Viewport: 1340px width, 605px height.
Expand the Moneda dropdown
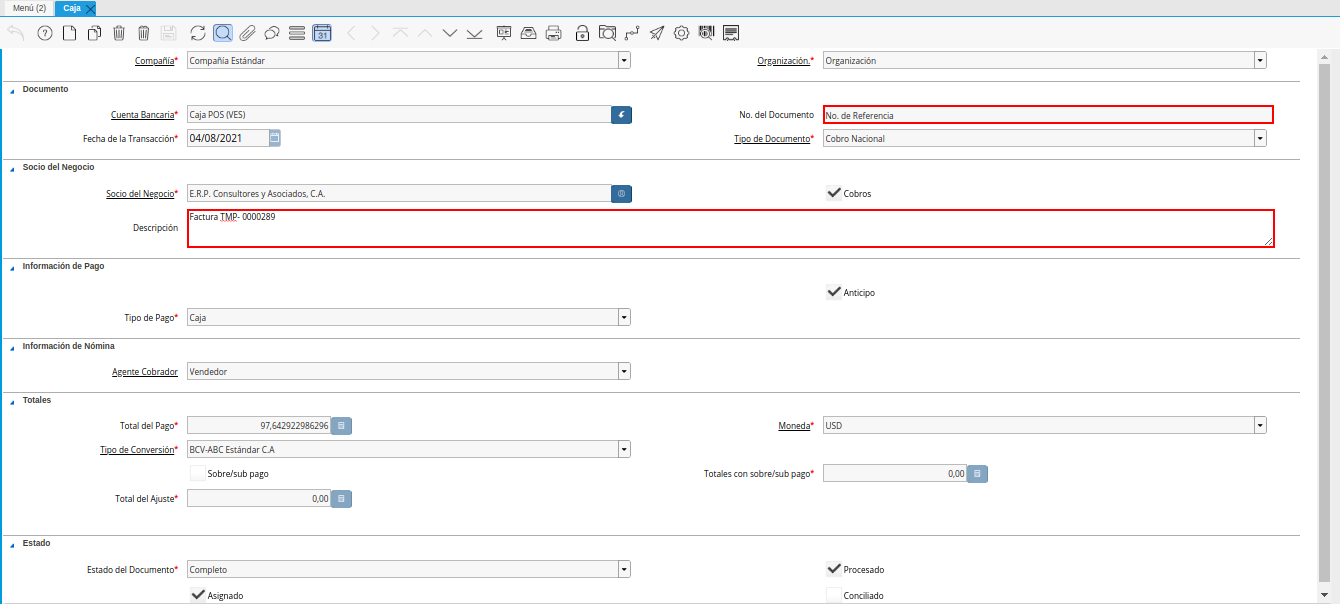[1260, 426]
